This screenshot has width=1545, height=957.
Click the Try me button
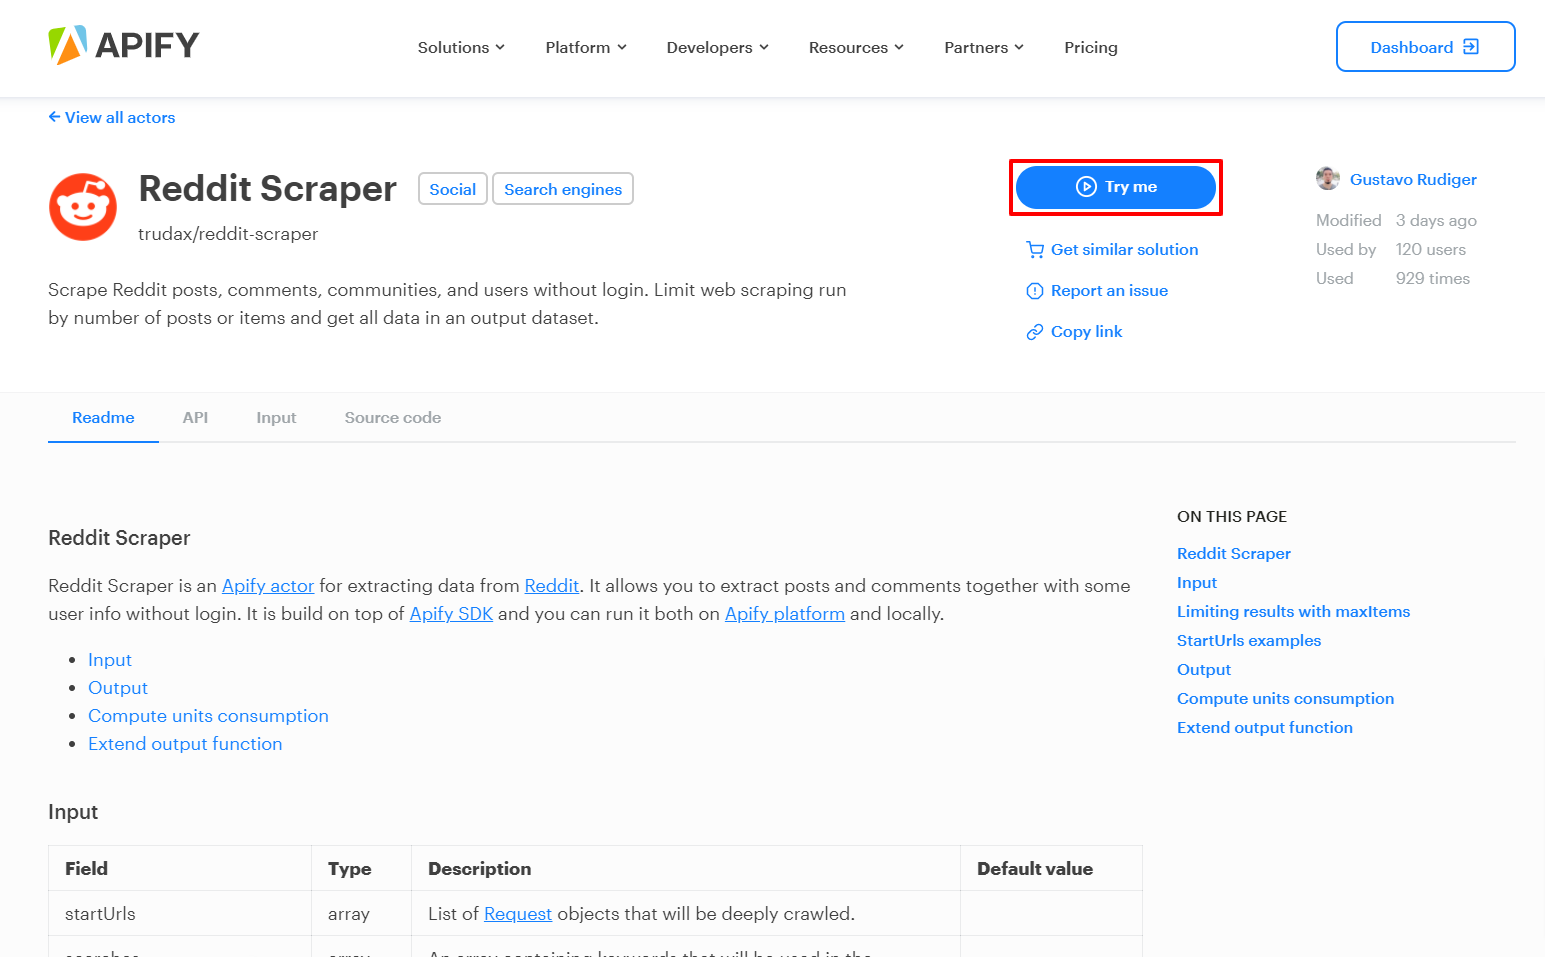(1116, 187)
